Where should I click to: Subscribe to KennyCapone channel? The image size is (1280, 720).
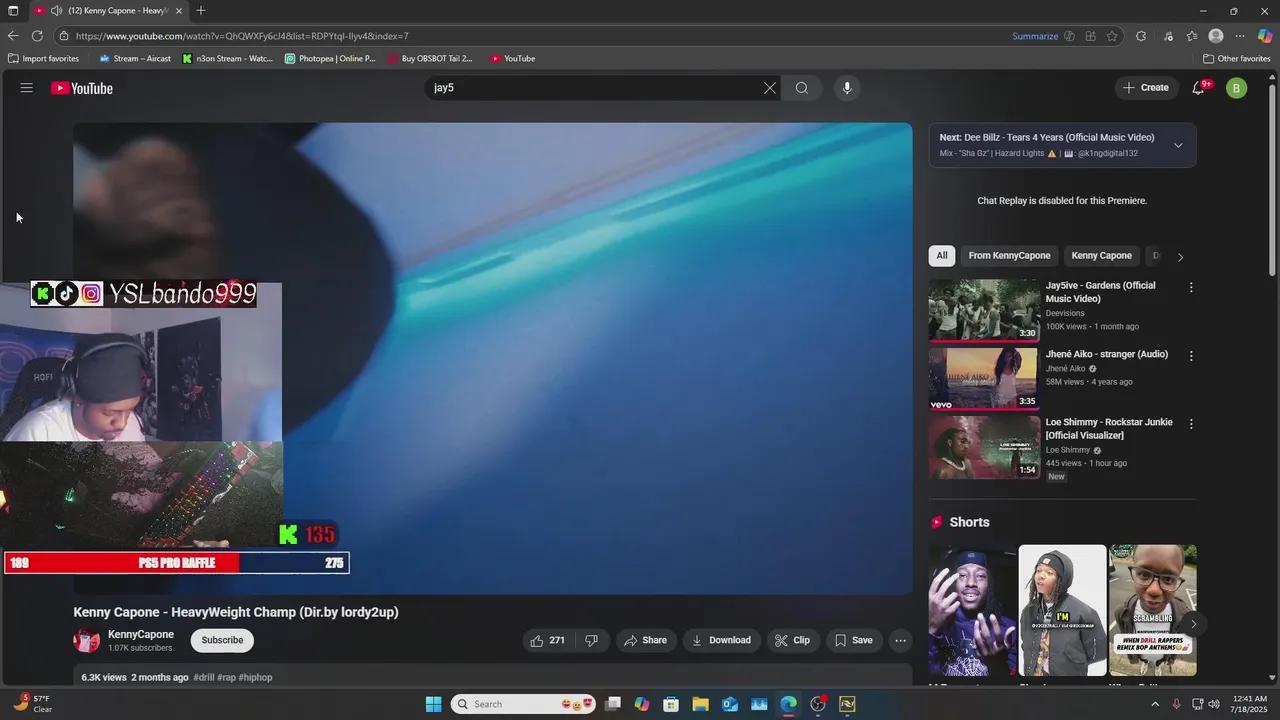[222, 640]
